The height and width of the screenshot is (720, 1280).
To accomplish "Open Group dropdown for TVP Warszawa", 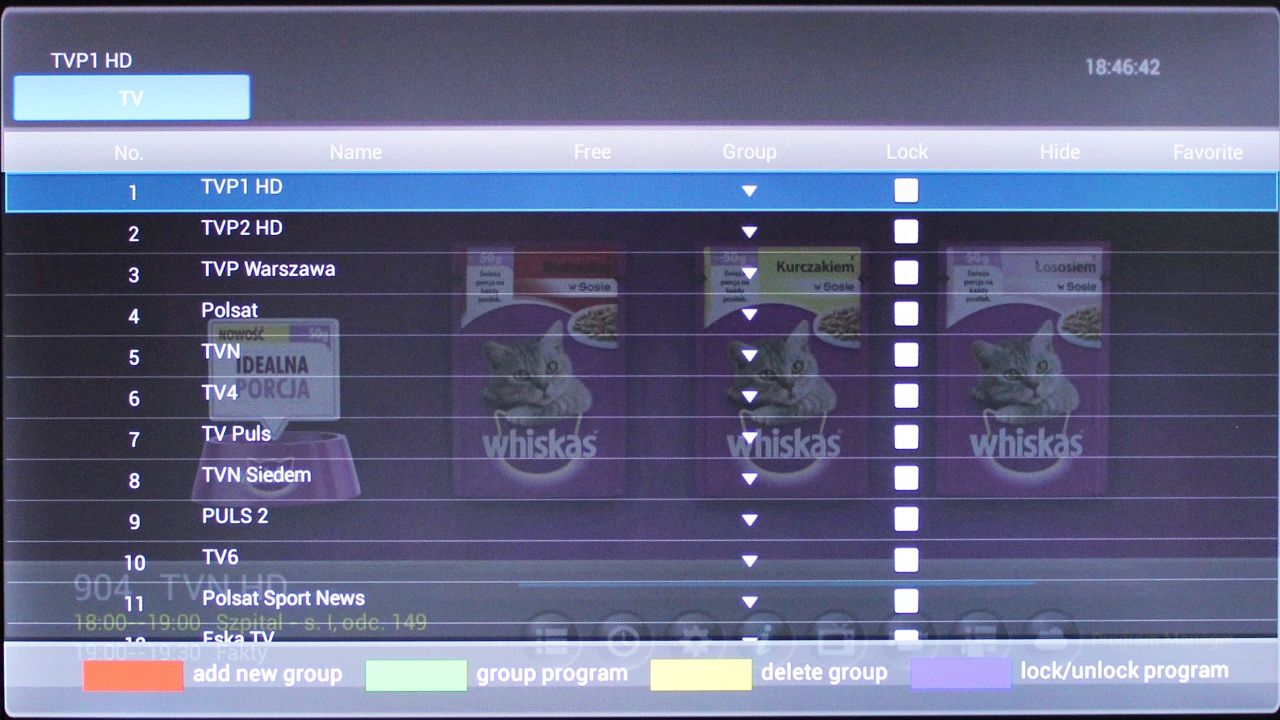I will tap(749, 273).
